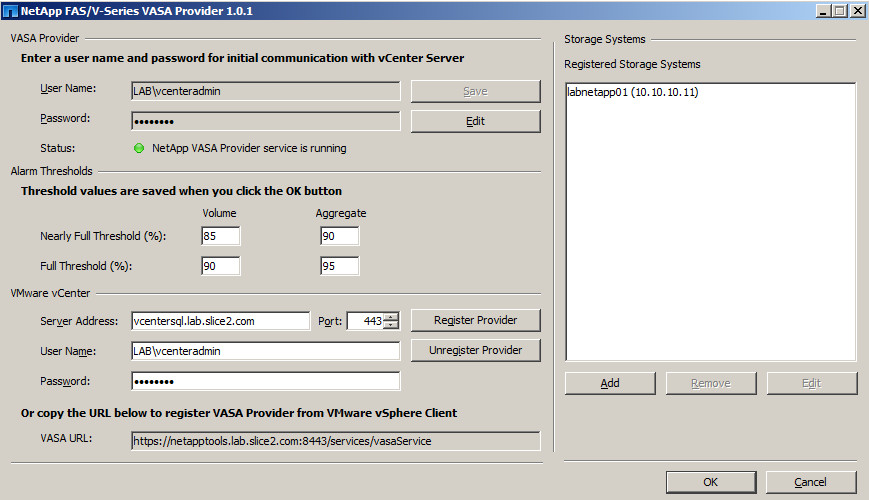Select labnetapp01 (10.10.10.11) in the storage list
869x500 pixels.
632,92
